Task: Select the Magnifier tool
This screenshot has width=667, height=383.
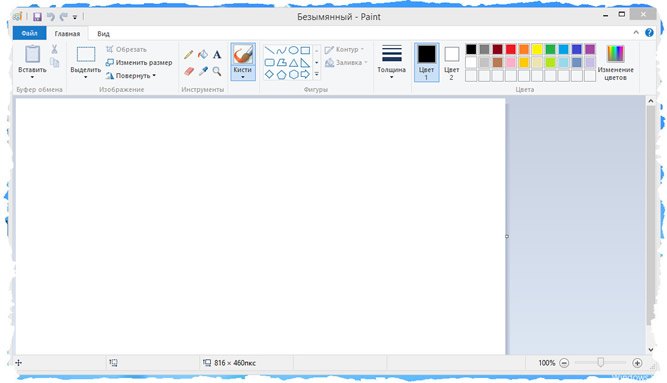Action: click(217, 71)
